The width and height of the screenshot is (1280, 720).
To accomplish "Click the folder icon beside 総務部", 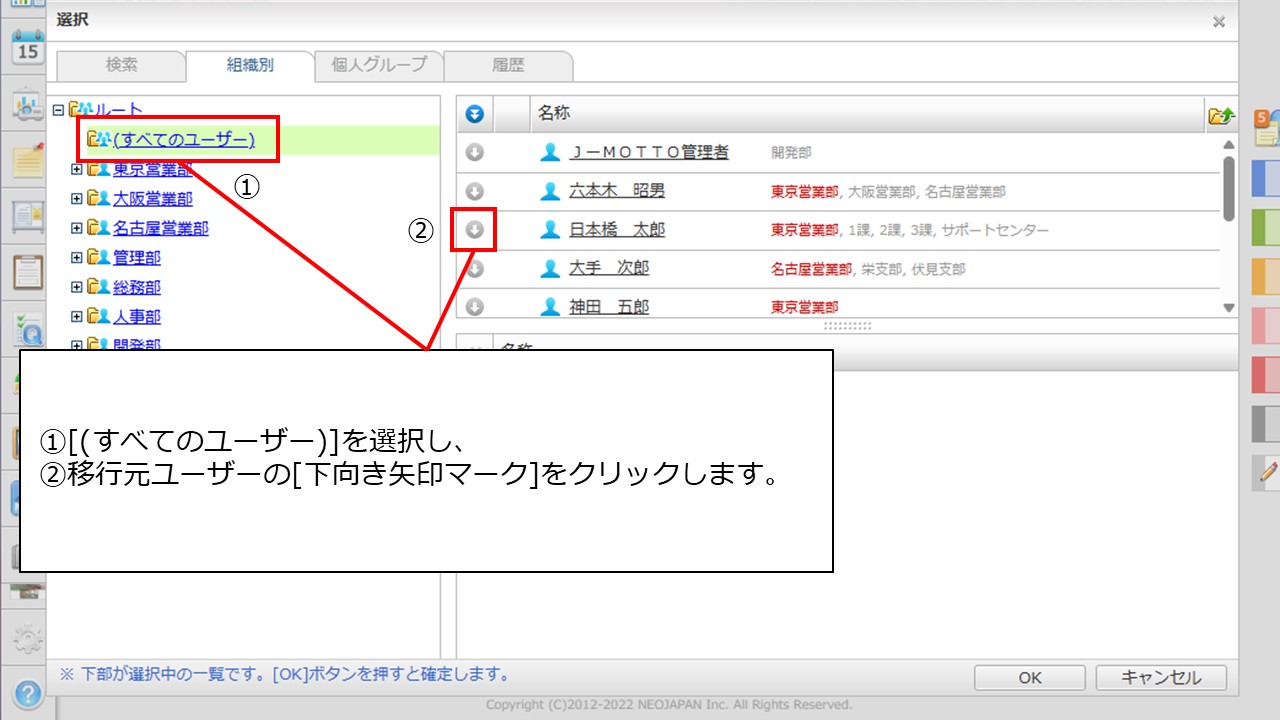I will (98, 287).
